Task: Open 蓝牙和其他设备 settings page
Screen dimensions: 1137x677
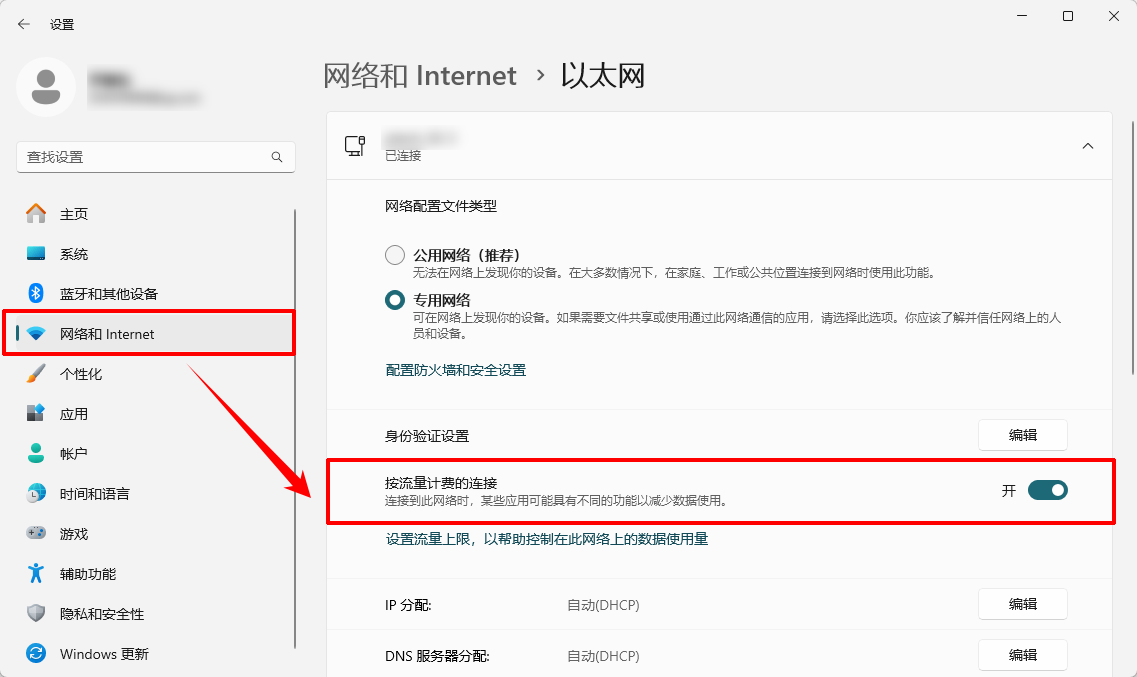Action: [154, 294]
